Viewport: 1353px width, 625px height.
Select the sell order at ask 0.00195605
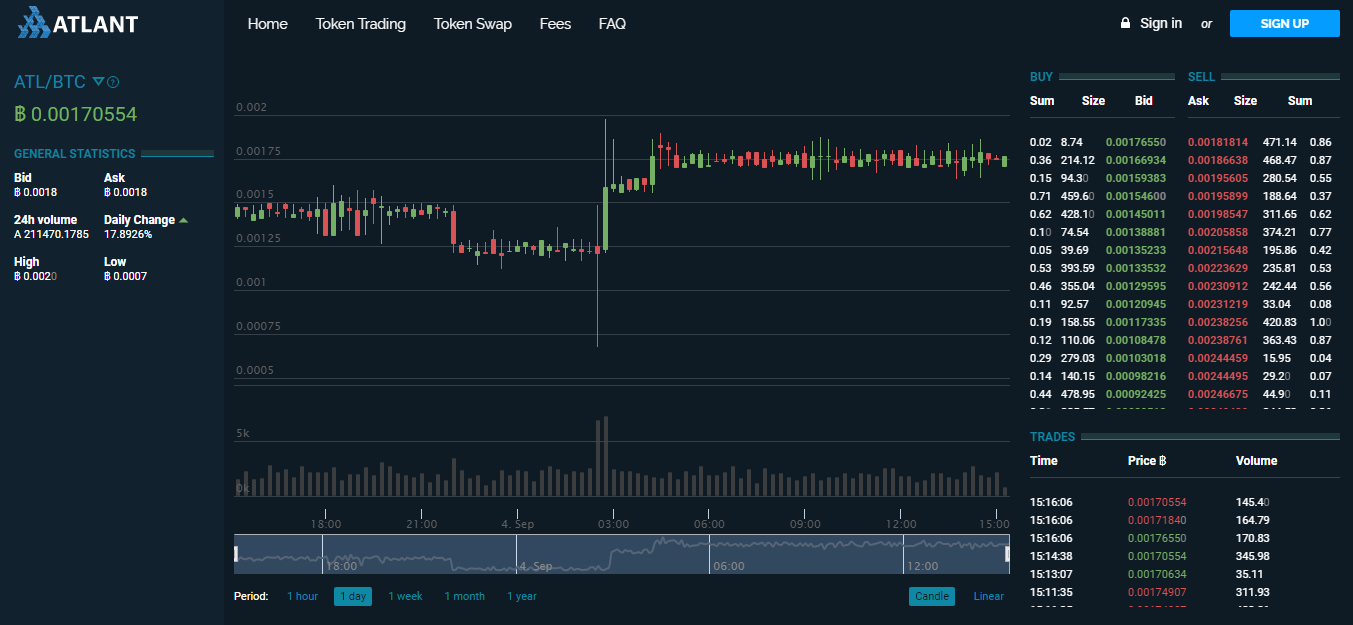point(1263,178)
